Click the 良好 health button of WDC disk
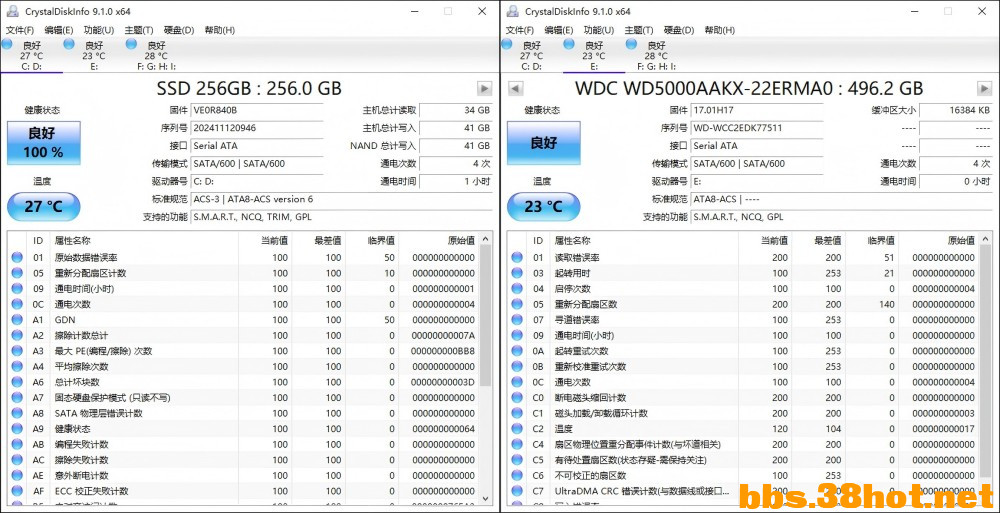1000x513 pixels. 543,143
